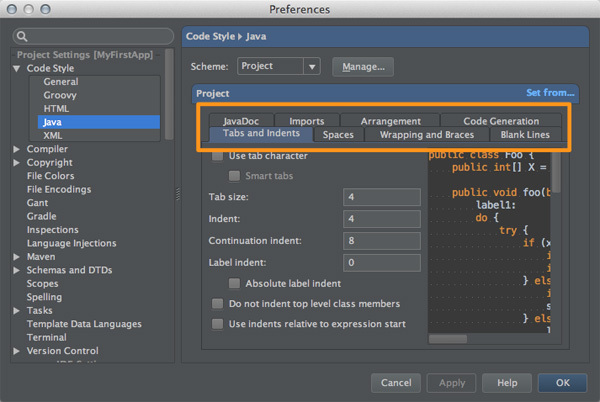Click the Manage... button
The width and height of the screenshot is (600, 402).
[x=363, y=67]
